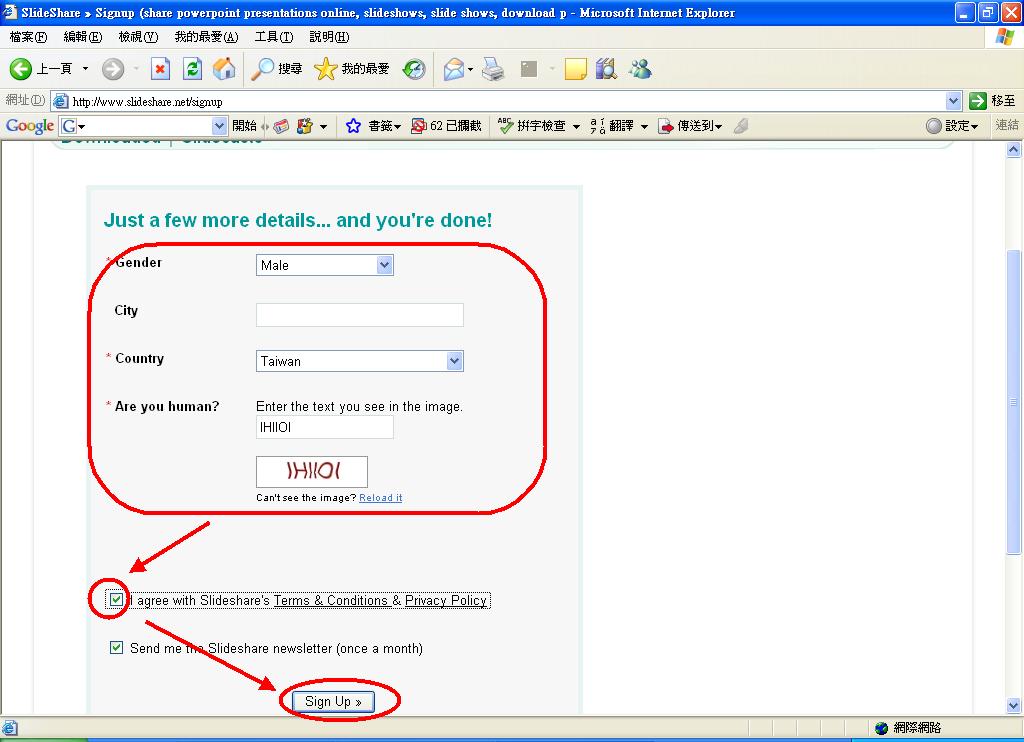Click the City text input field
The image size is (1024, 742).
pos(360,315)
